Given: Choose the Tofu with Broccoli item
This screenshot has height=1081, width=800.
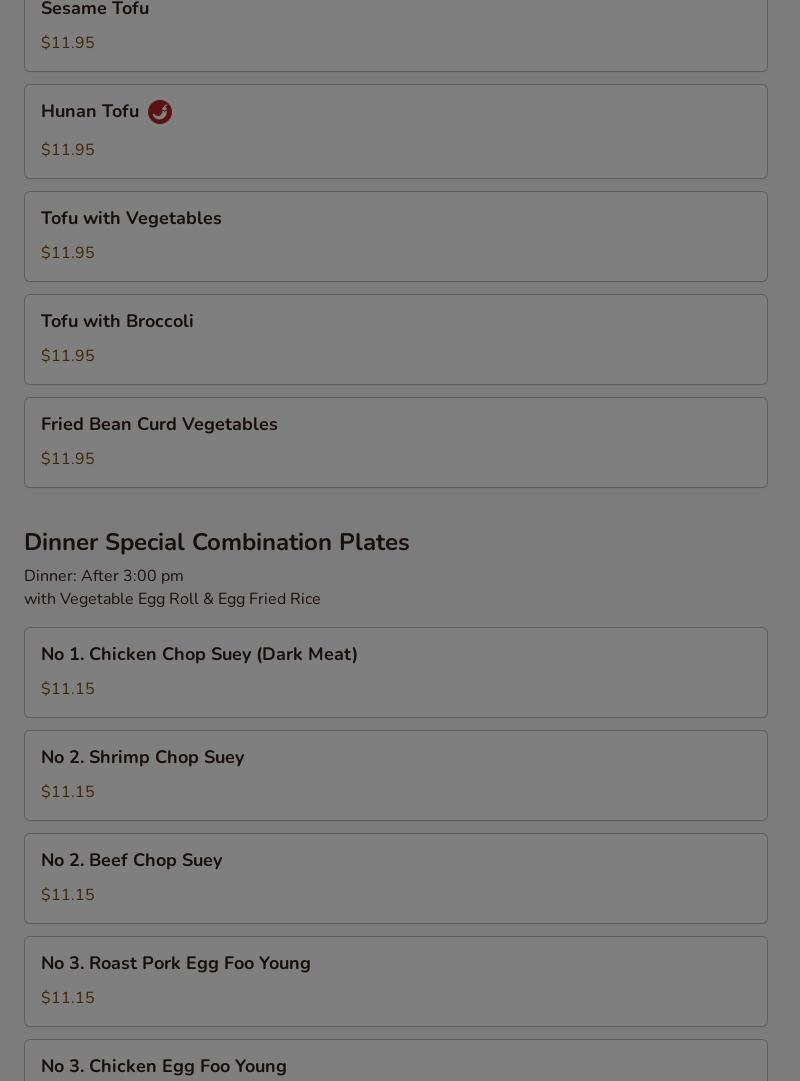Looking at the screenshot, I should point(117,321).
